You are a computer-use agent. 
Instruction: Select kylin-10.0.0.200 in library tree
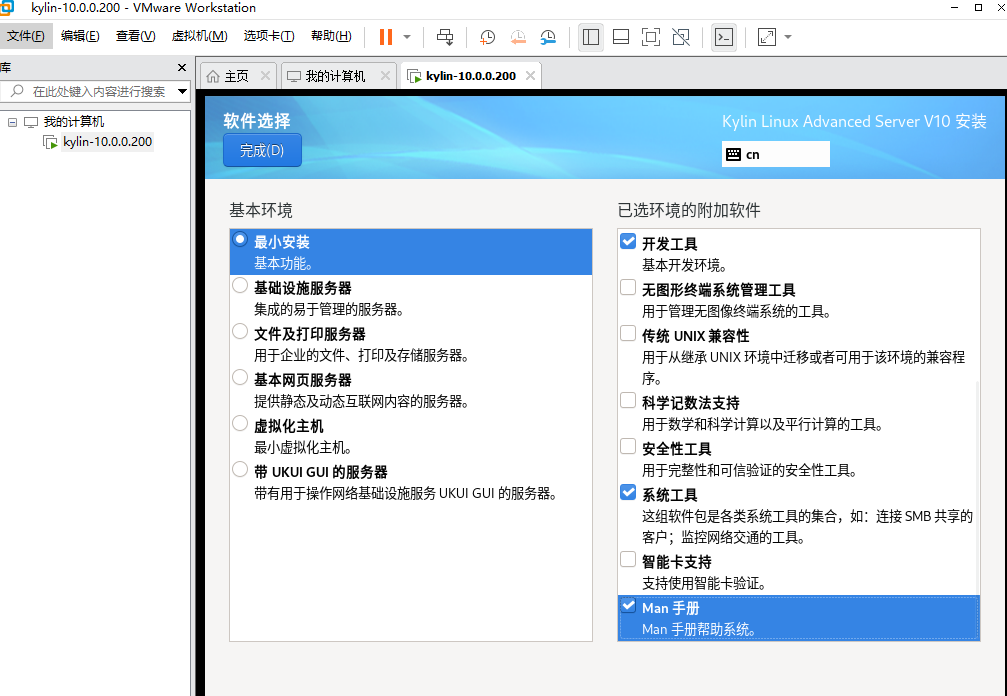tap(107, 141)
